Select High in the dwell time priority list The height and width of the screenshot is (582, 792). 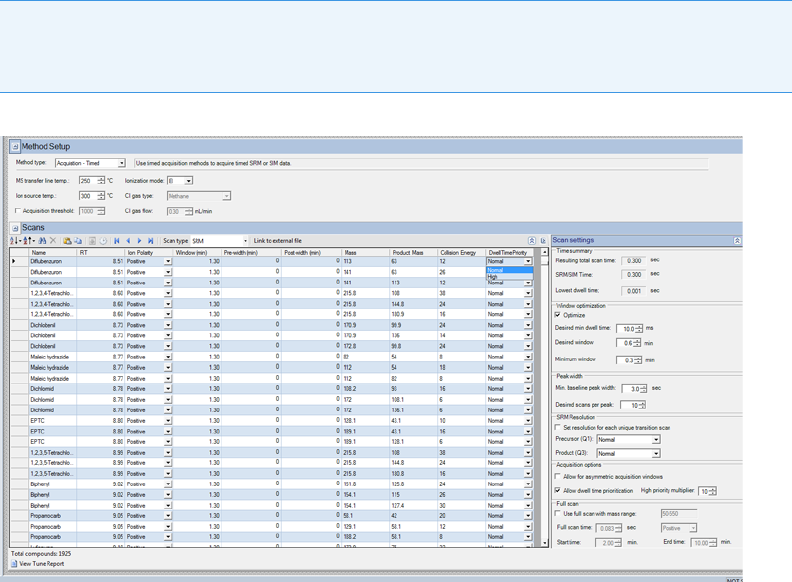click(x=495, y=277)
